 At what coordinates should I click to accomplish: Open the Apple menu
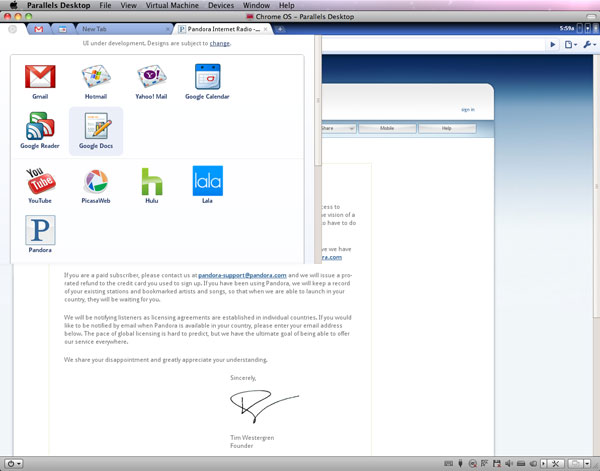click(x=14, y=5)
